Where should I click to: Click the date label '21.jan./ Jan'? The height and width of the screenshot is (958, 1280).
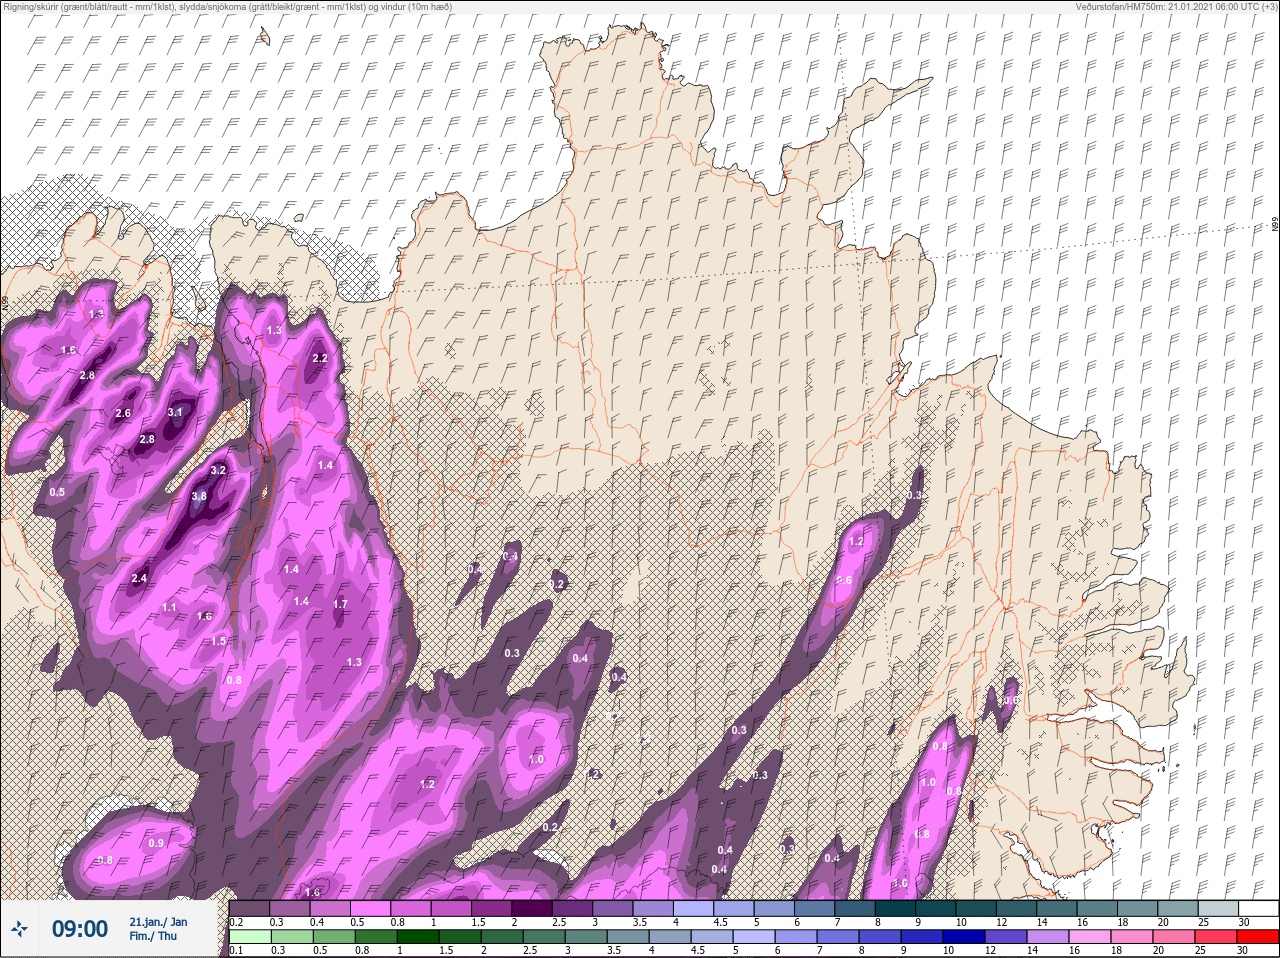pos(158,922)
